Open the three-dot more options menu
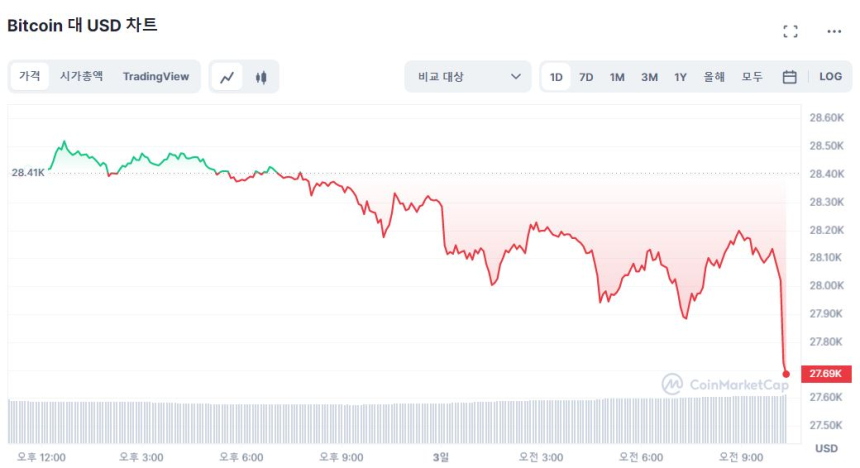Viewport: 860px width, 468px height. tap(834, 31)
